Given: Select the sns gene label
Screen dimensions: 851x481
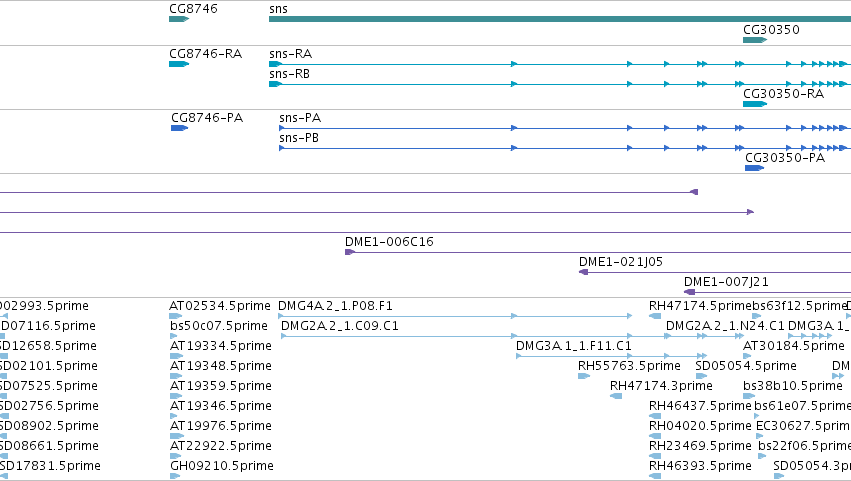Looking at the screenshot, I should pyautogui.click(x=278, y=9).
